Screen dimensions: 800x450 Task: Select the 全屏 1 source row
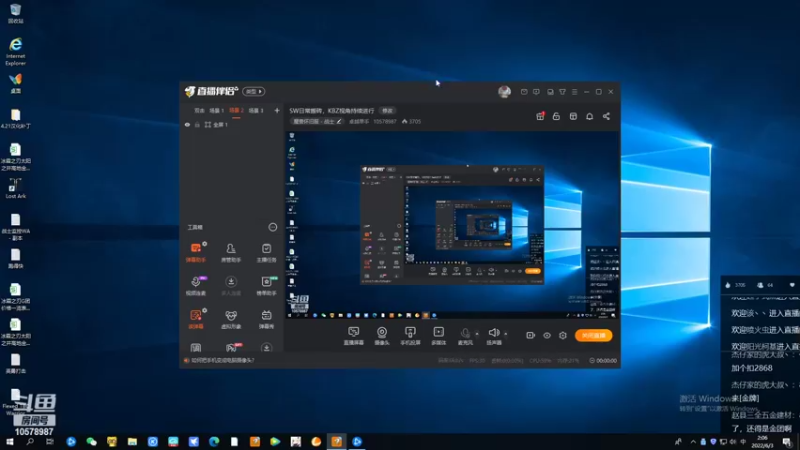232,124
